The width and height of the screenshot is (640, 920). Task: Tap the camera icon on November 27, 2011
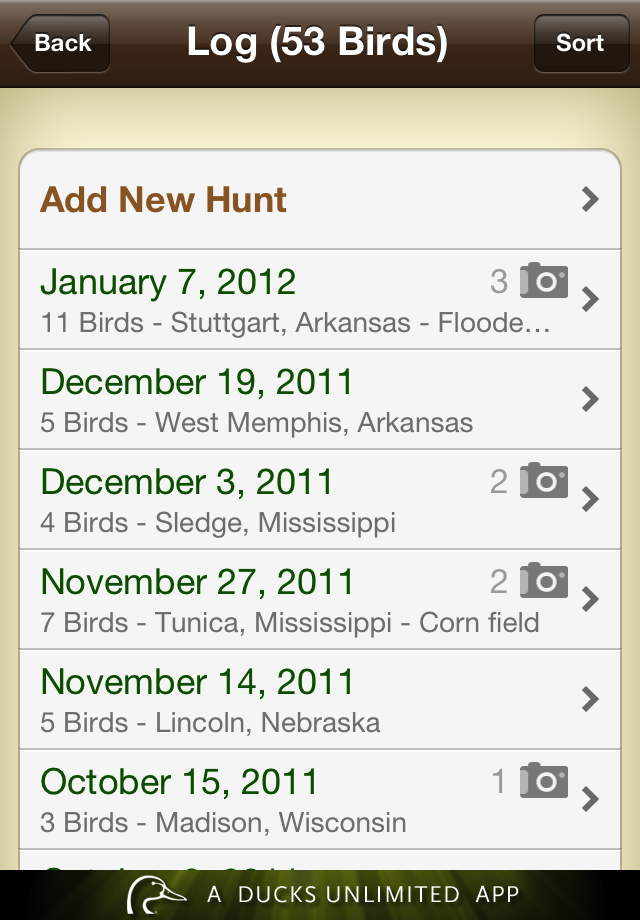pyautogui.click(x=544, y=581)
